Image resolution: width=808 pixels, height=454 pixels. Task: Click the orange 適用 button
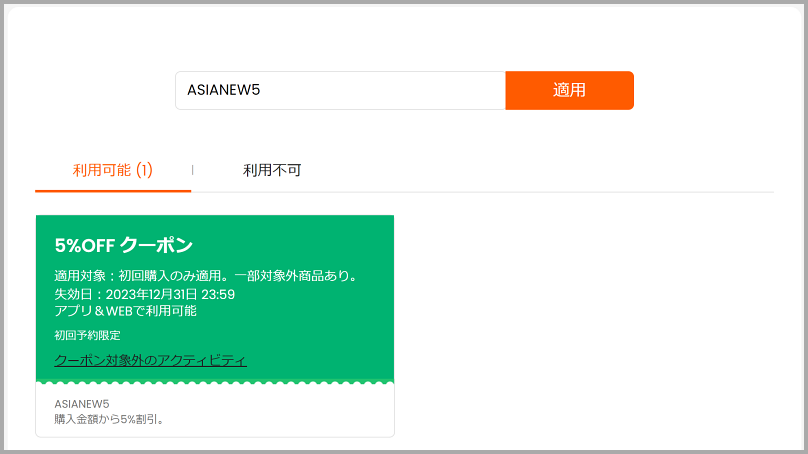pyautogui.click(x=569, y=90)
